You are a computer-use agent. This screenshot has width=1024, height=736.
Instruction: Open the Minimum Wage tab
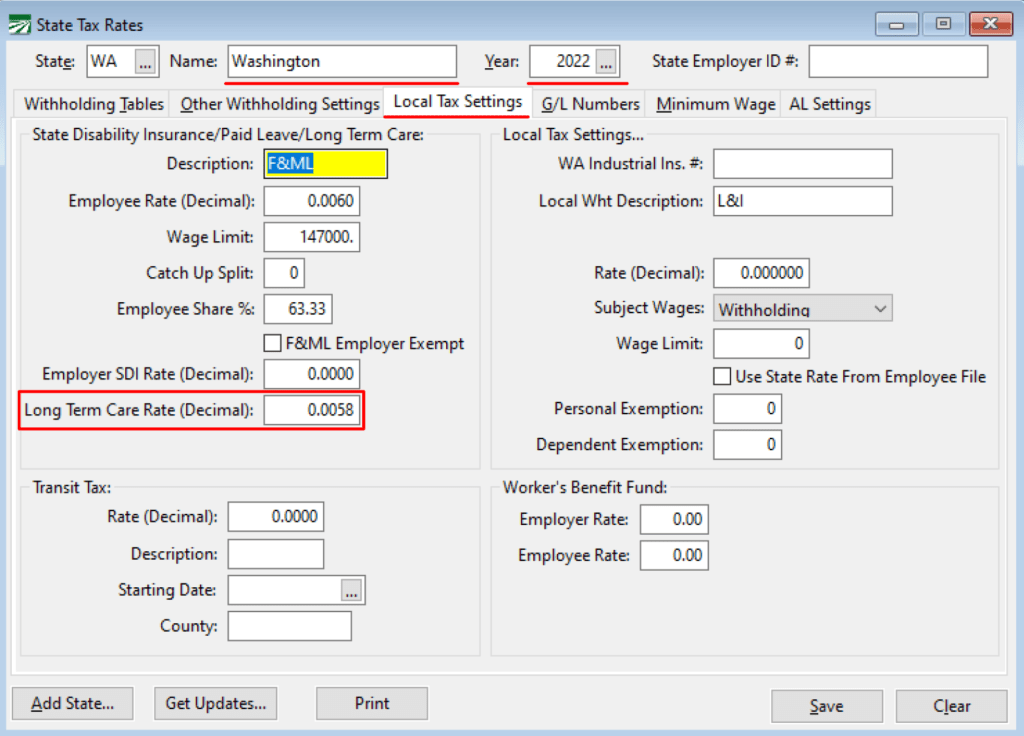tap(716, 104)
